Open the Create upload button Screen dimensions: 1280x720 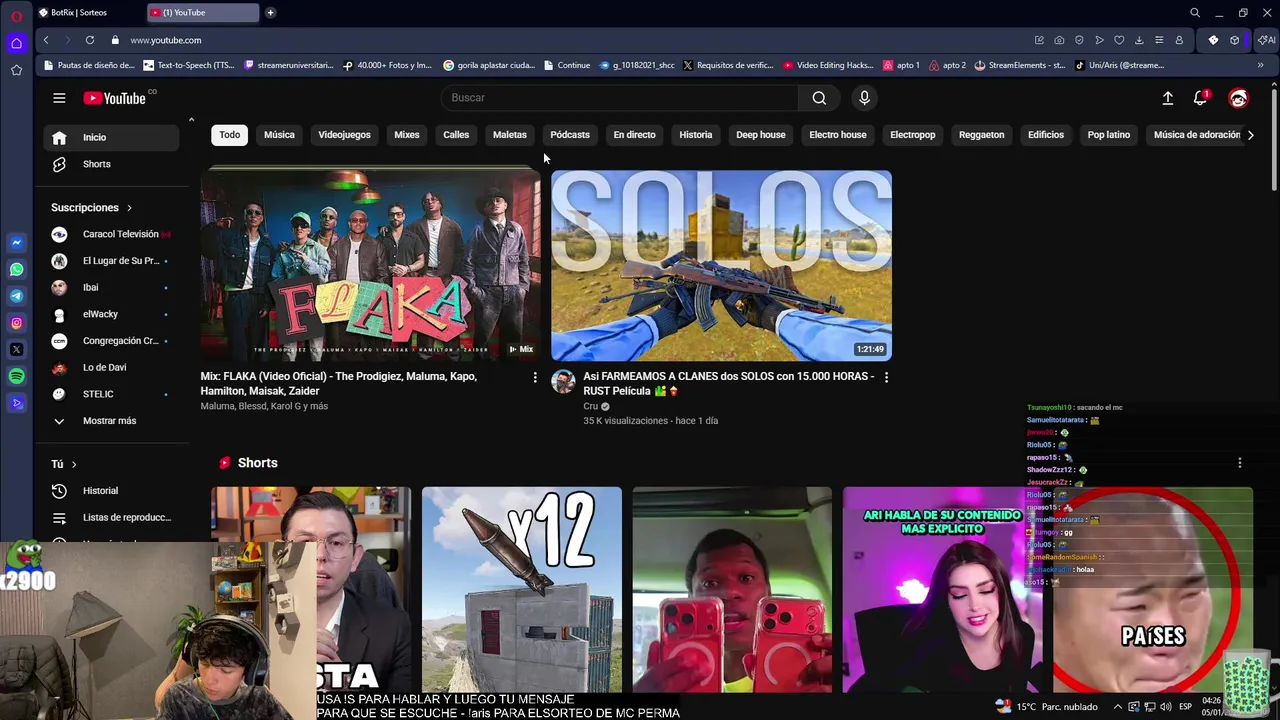[1167, 98]
